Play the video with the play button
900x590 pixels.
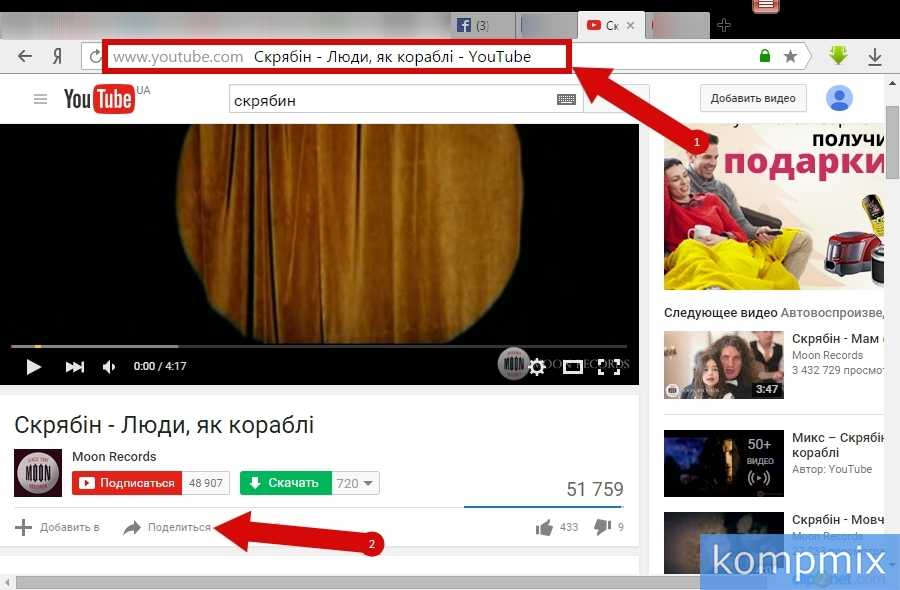pos(33,366)
